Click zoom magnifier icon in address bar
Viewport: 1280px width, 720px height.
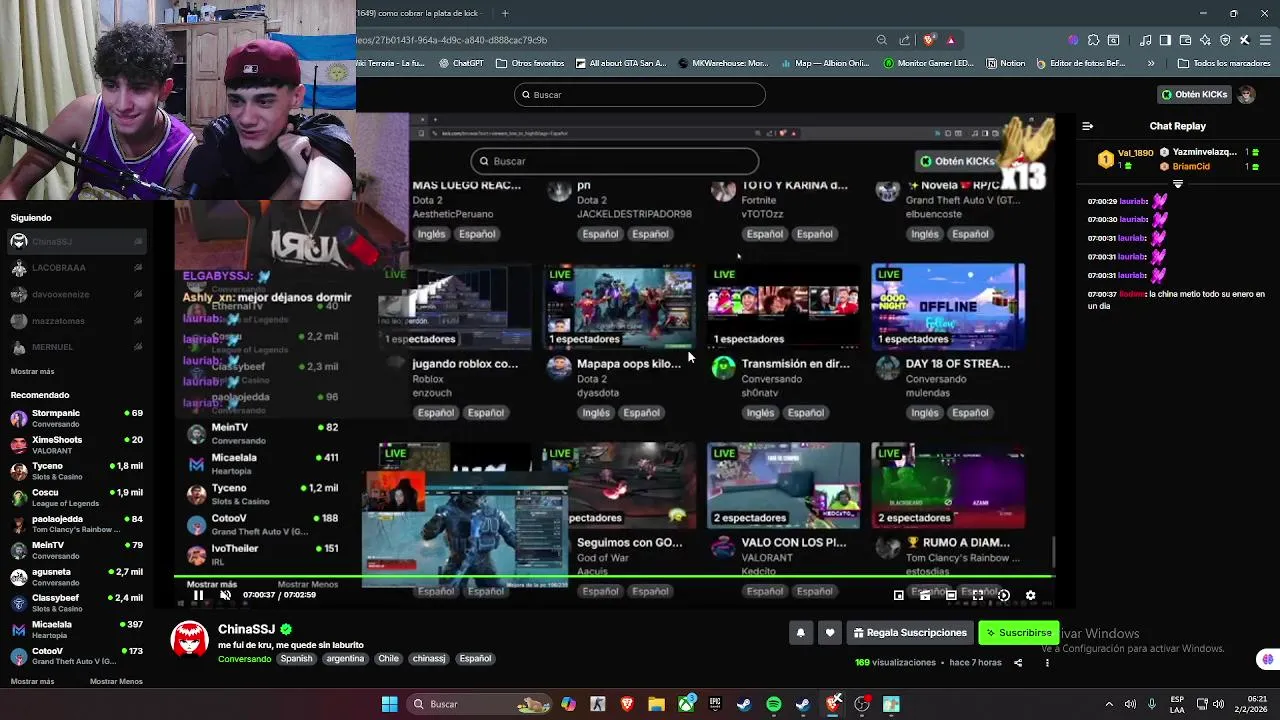[x=881, y=40]
